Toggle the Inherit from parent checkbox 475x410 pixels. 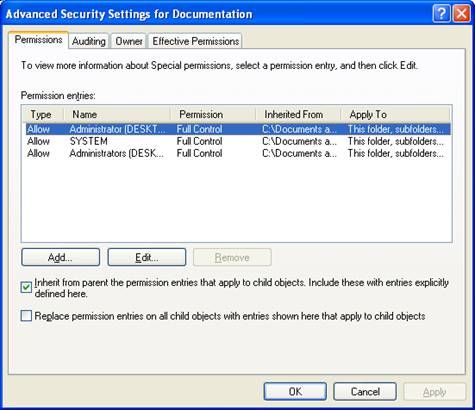coord(26,287)
